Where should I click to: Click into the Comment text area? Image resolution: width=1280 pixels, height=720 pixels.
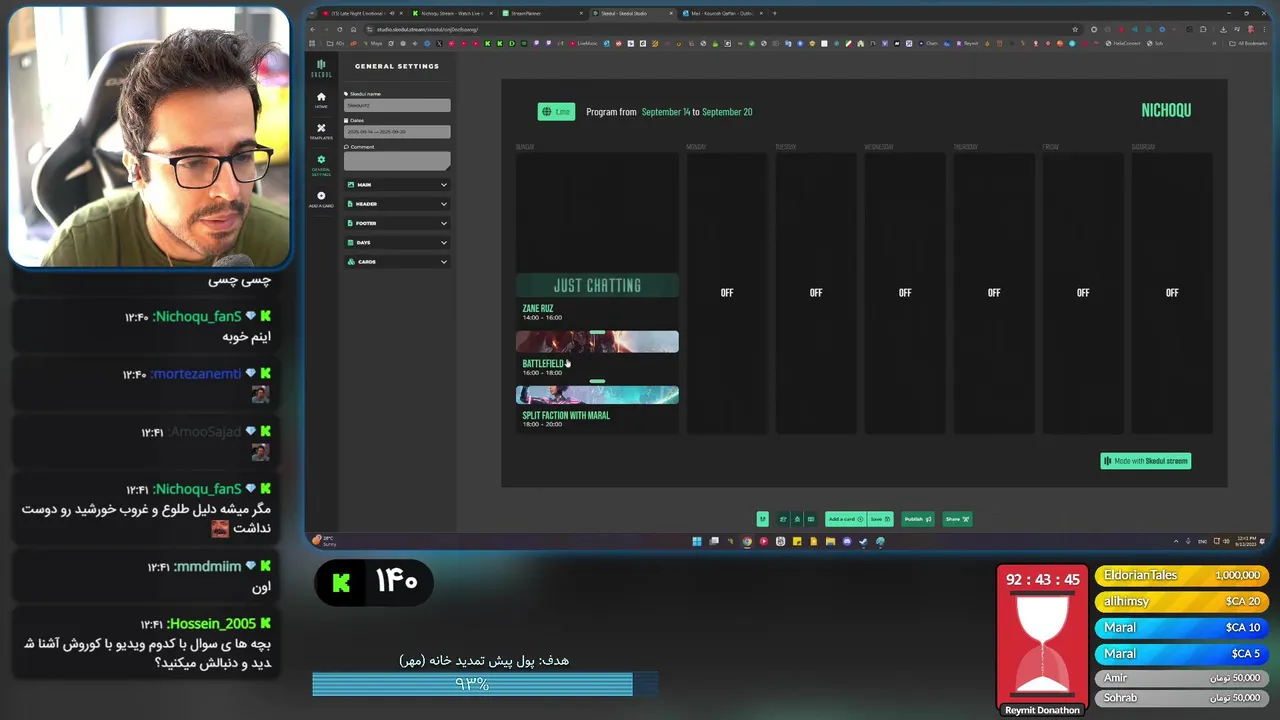397,160
